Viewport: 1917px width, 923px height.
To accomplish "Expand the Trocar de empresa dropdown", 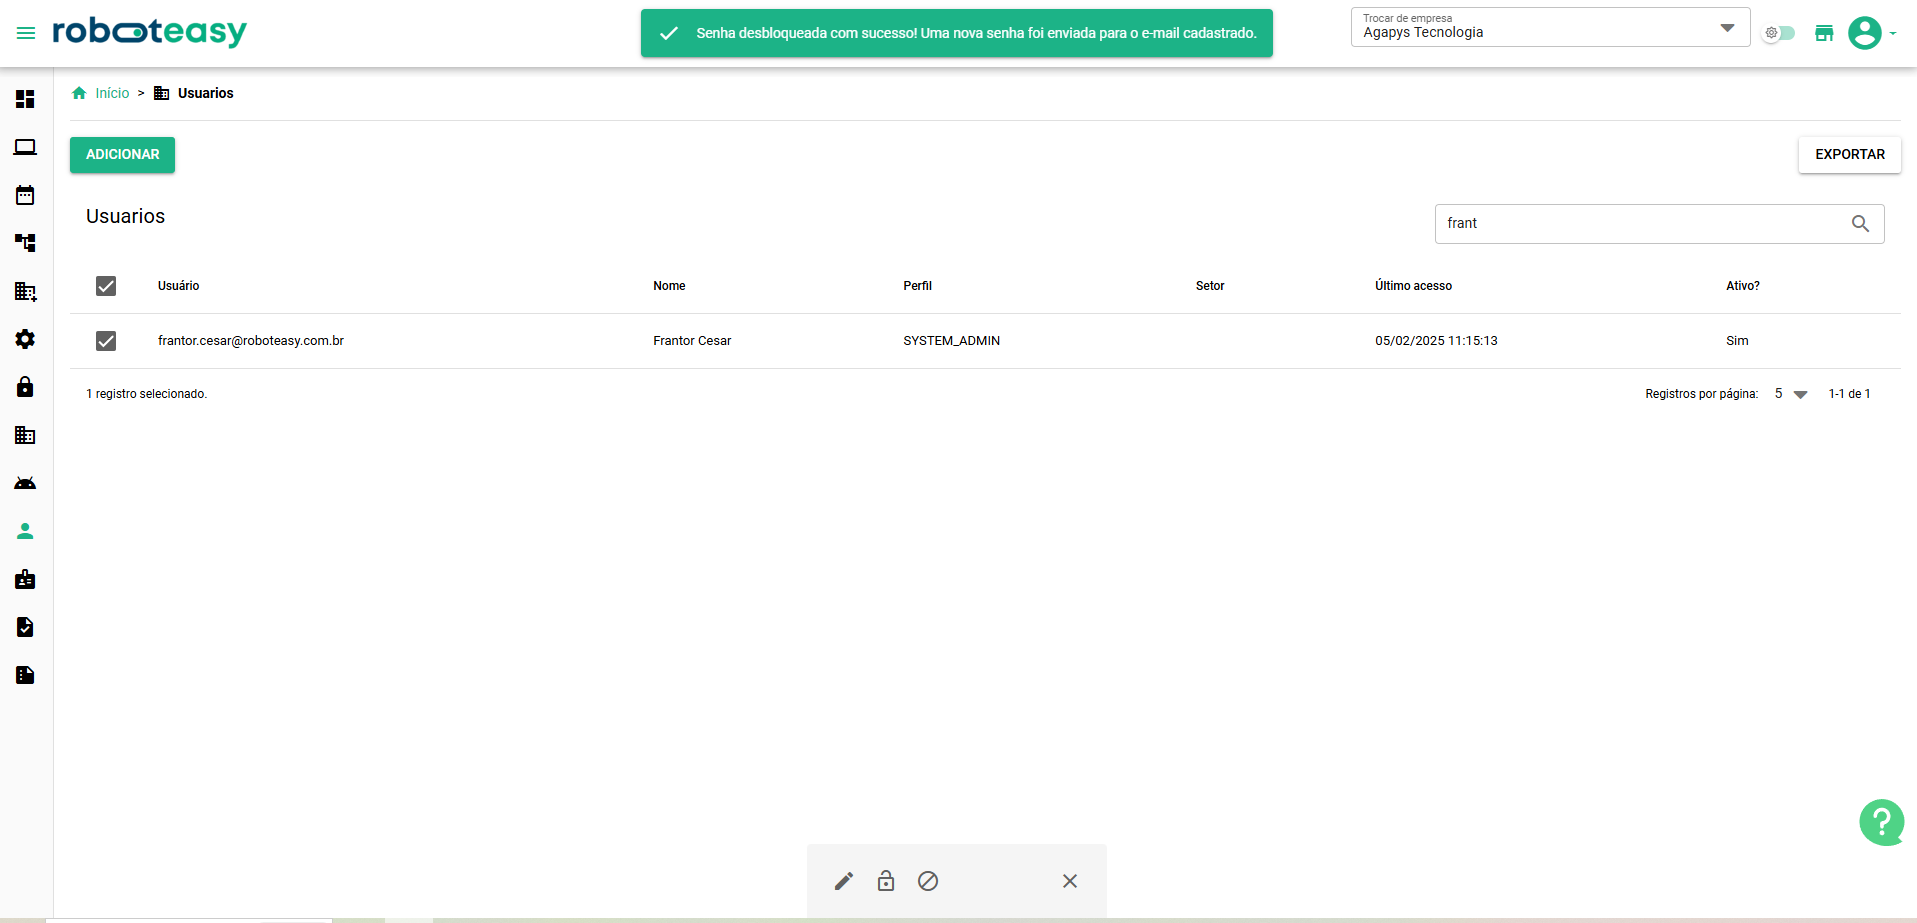I will tap(1727, 28).
